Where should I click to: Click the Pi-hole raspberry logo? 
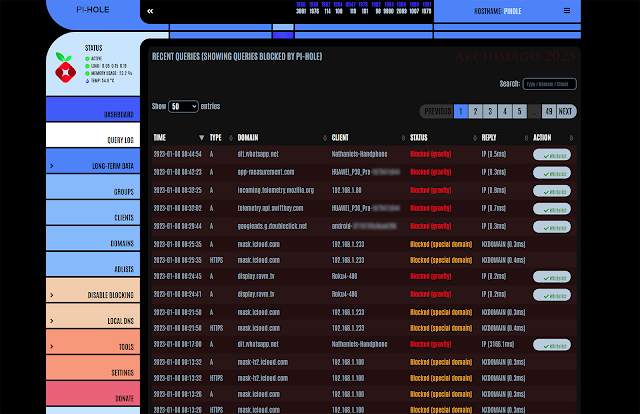tap(65, 68)
